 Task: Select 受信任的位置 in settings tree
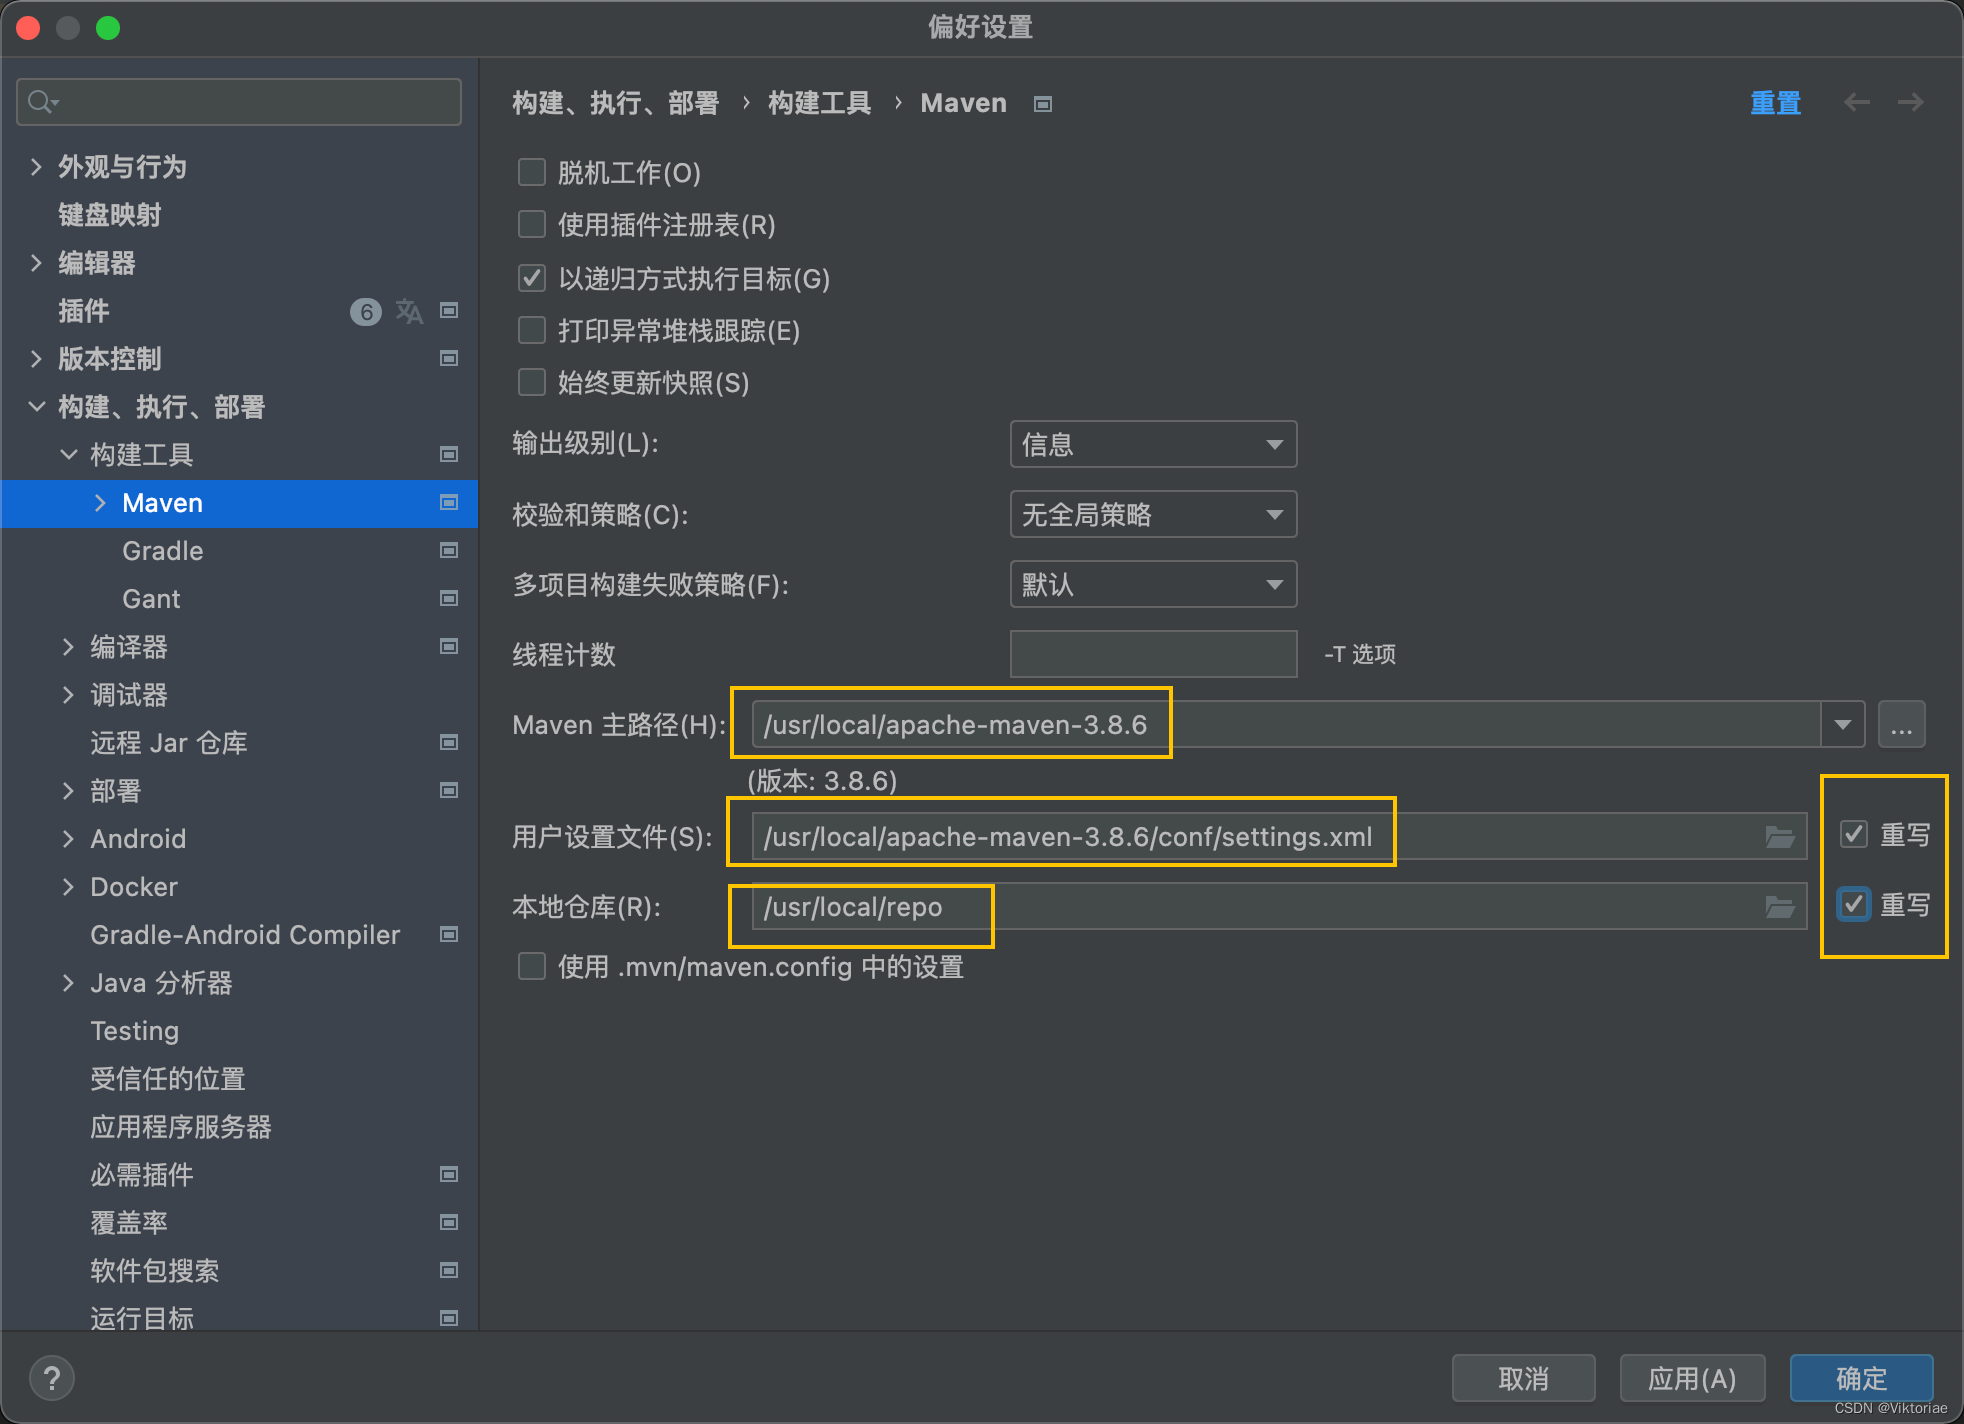coord(168,1079)
